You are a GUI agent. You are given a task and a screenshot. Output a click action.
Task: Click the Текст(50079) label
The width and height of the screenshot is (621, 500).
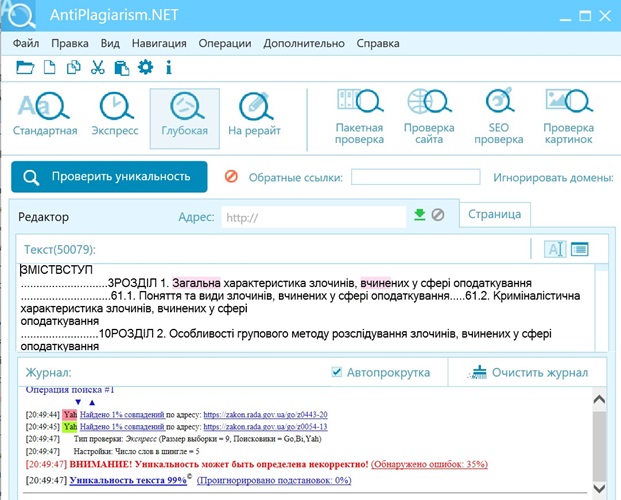(x=60, y=249)
